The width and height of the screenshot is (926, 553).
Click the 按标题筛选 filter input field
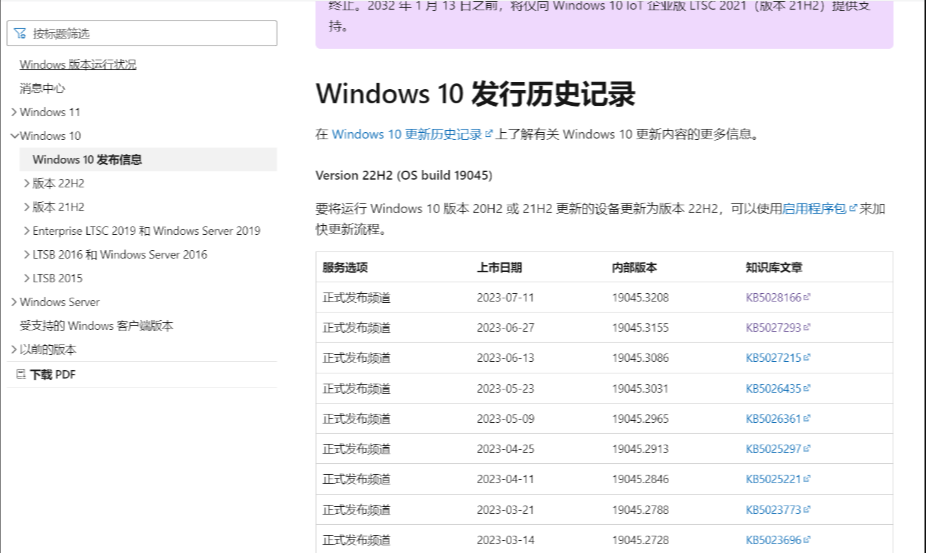[x=142, y=33]
